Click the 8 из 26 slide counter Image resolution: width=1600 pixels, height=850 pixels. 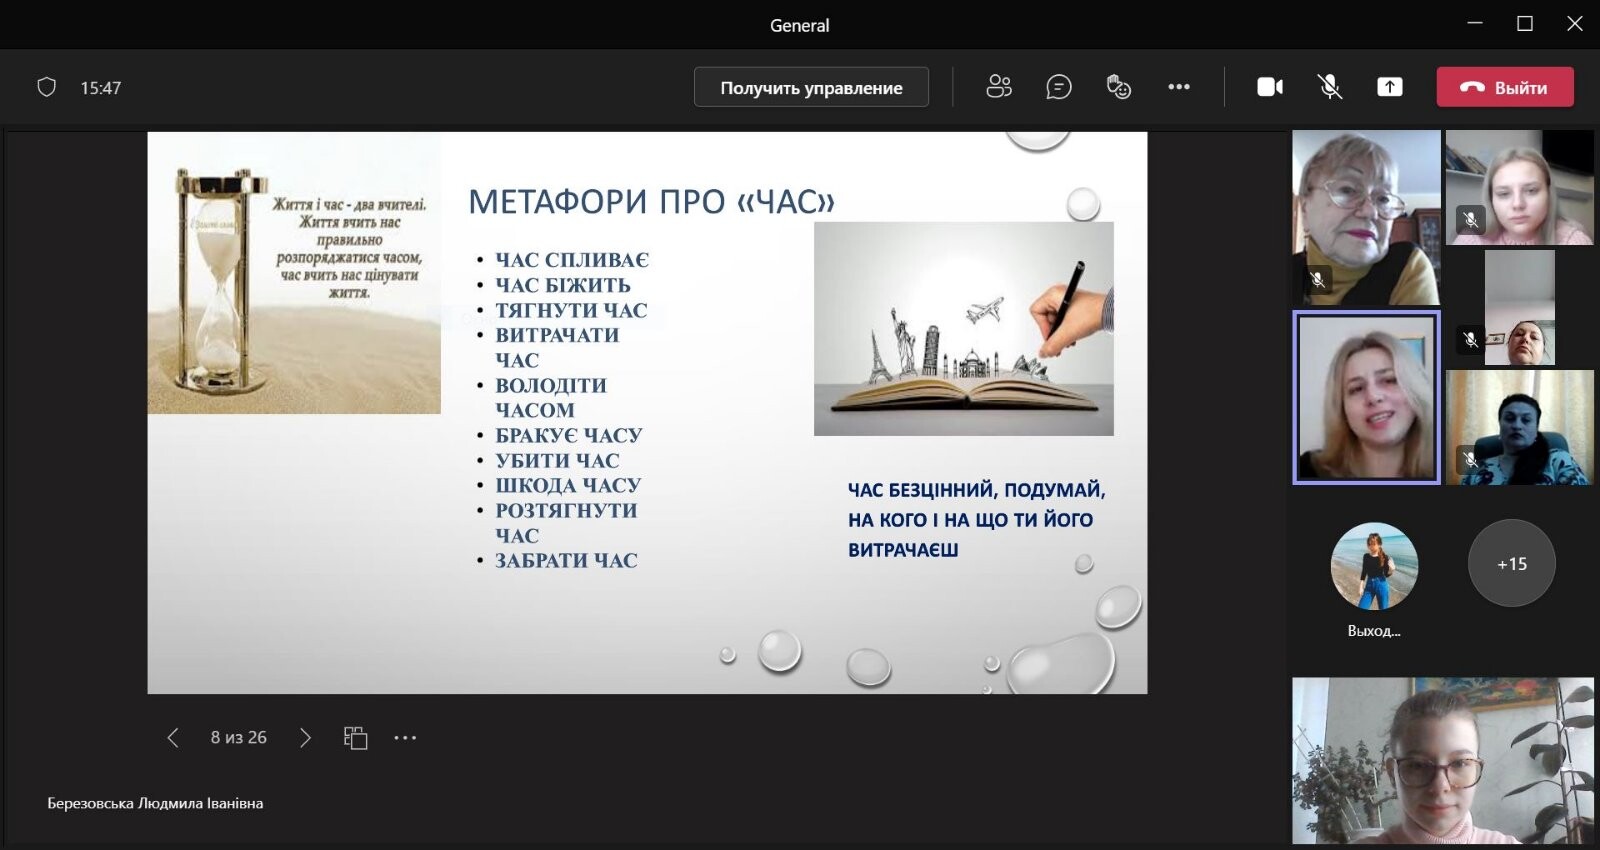239,738
